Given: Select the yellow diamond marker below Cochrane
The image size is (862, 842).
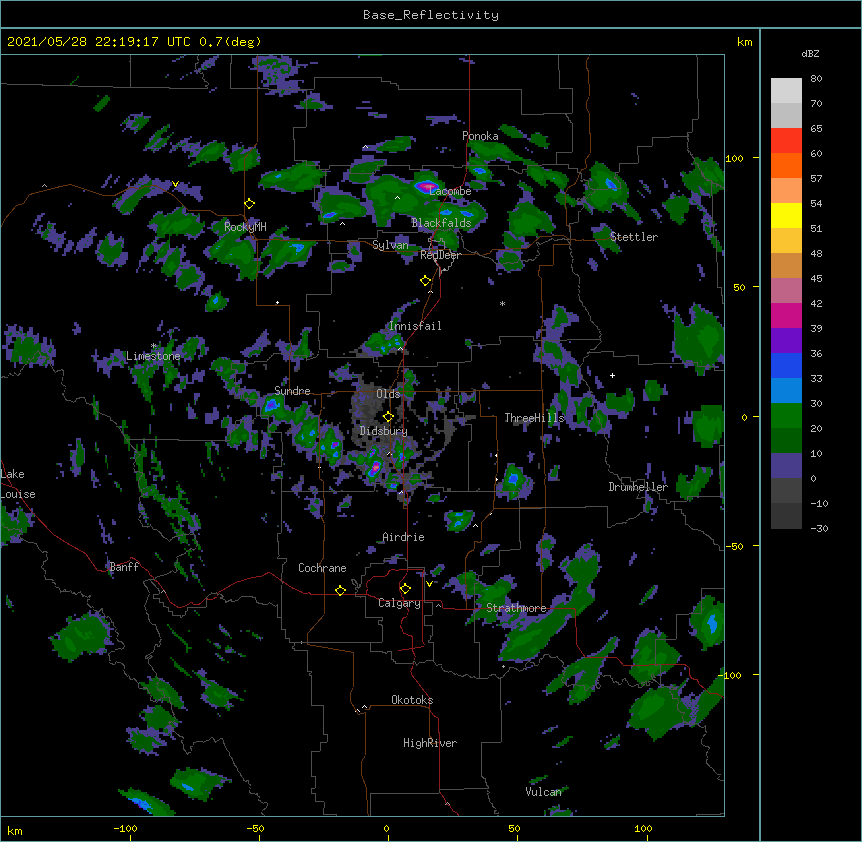Looking at the screenshot, I should pos(340,590).
